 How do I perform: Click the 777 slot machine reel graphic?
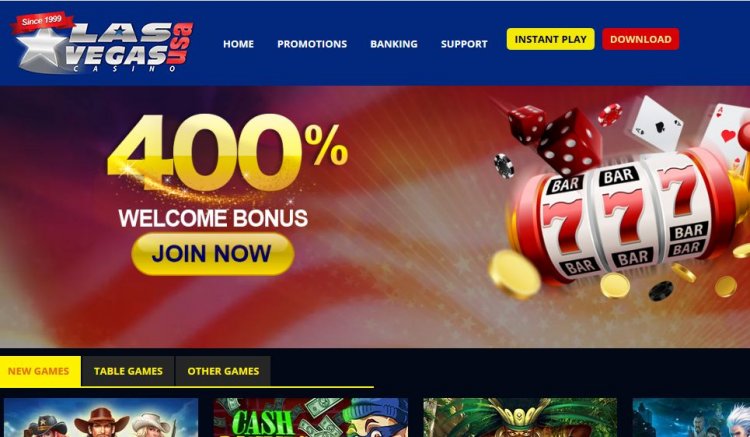(x=622, y=220)
